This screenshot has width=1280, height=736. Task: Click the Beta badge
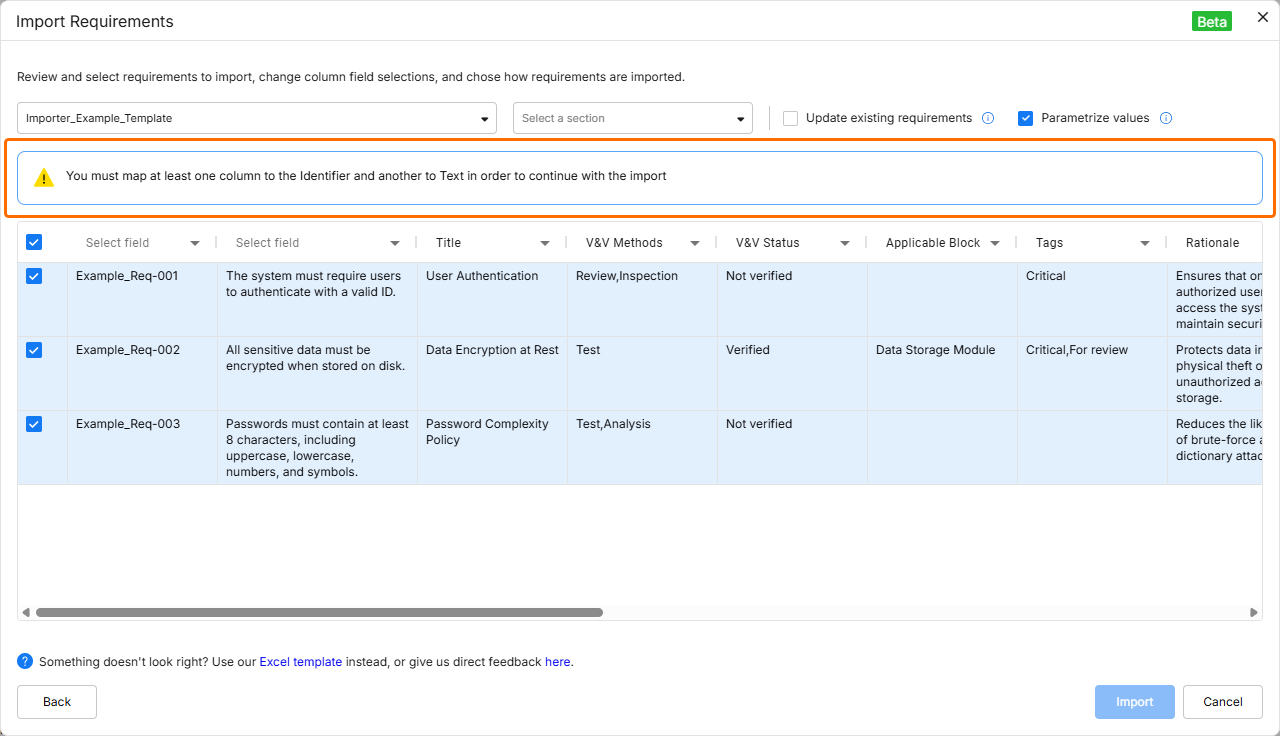click(1212, 21)
